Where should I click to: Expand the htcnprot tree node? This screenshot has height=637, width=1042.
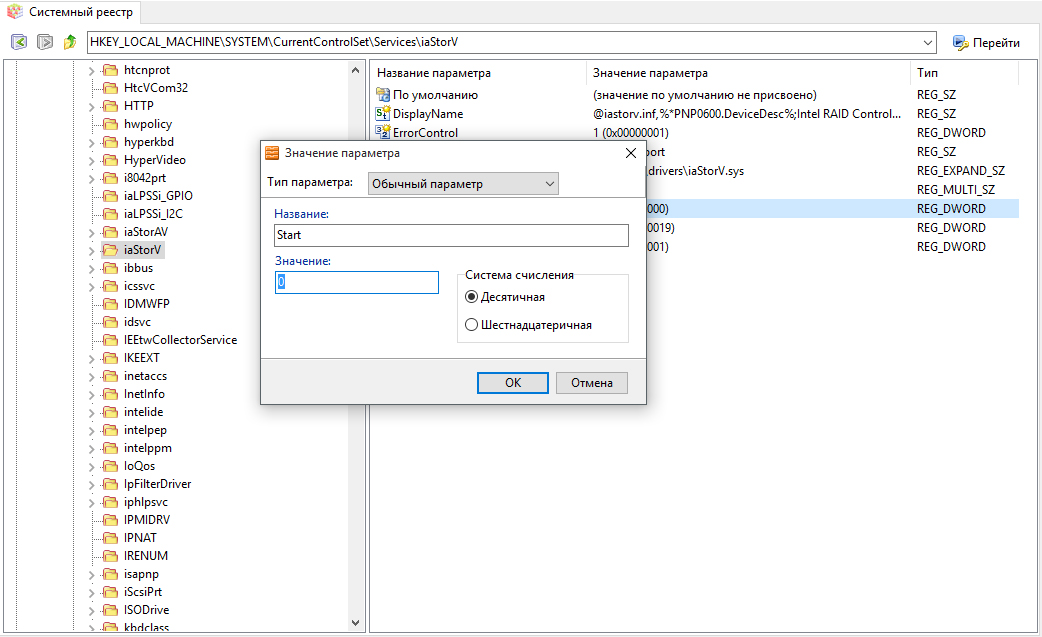[x=92, y=70]
